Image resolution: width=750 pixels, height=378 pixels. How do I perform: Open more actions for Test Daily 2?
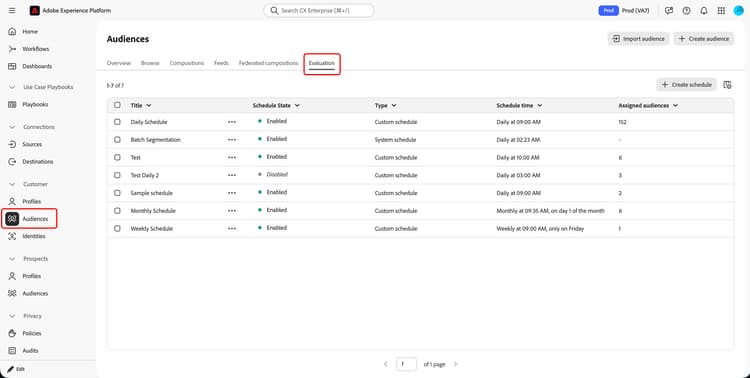pyautogui.click(x=232, y=175)
